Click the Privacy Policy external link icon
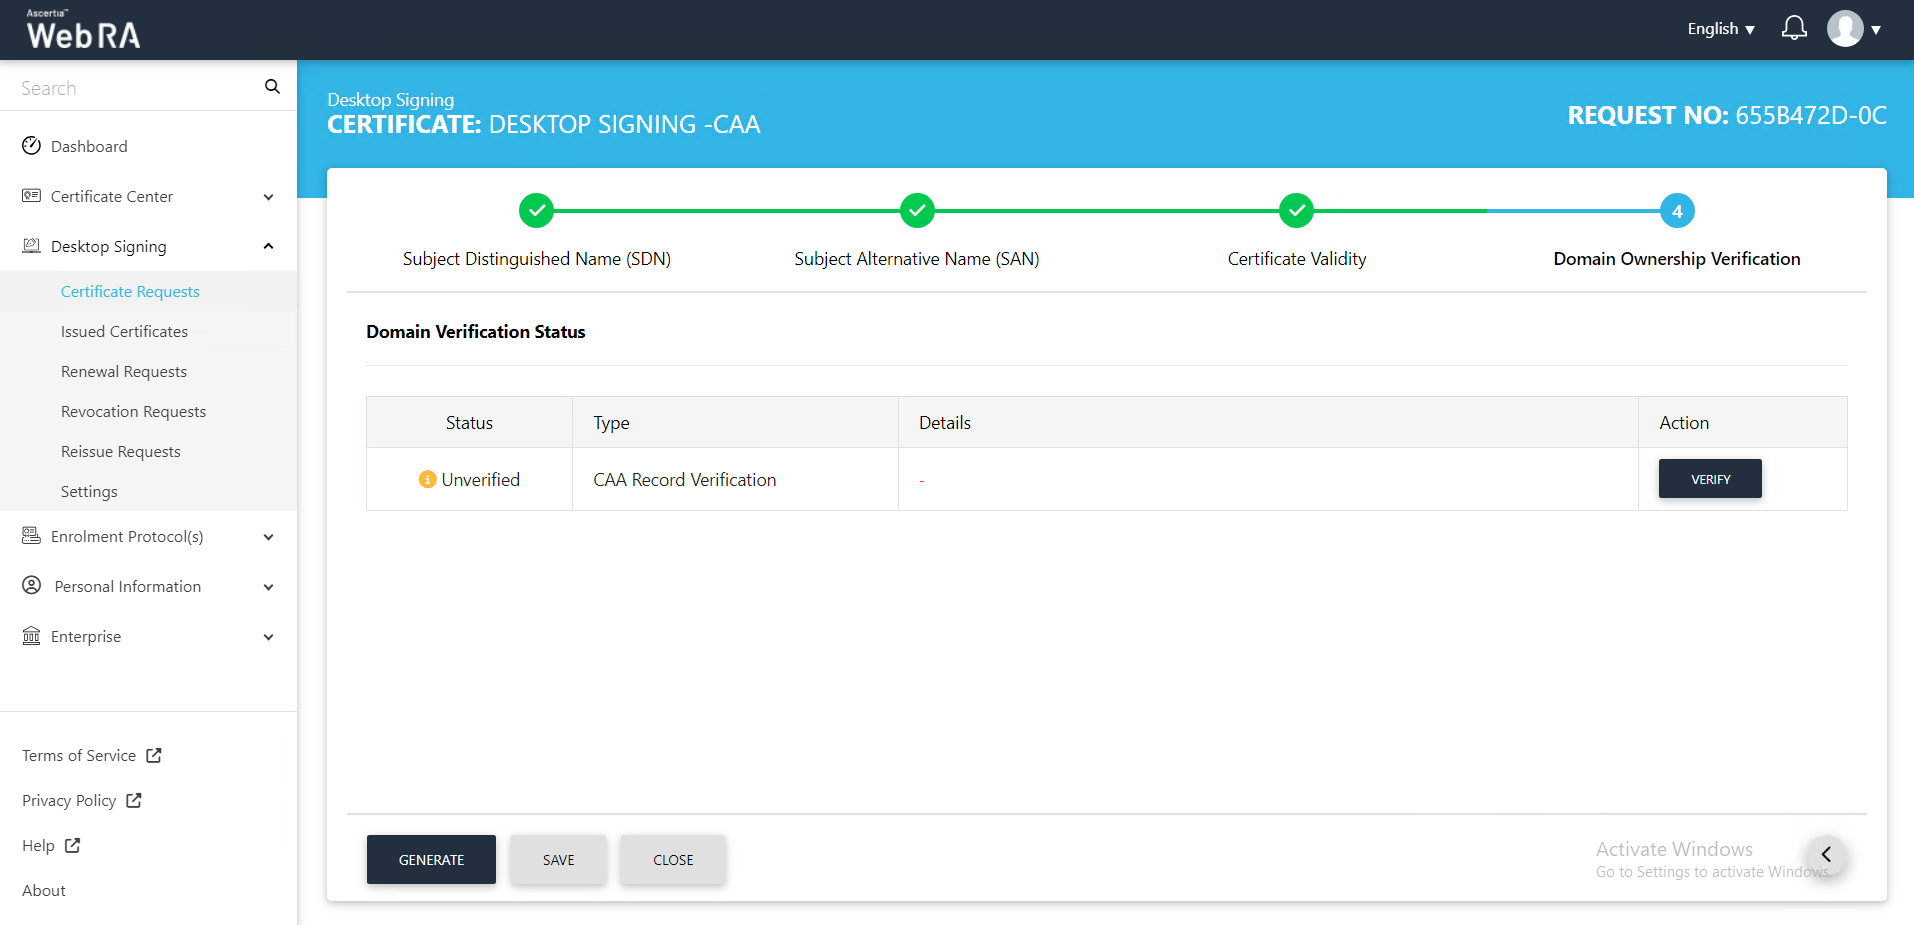Screen dimensions: 1914x925 pyautogui.click(x=134, y=801)
